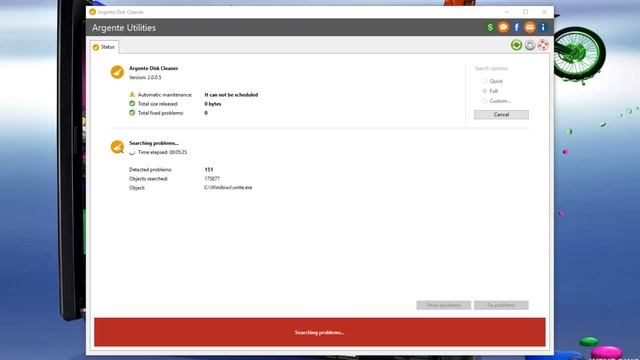
Task: Maximize the Argente Disk Cleaner window
Action: (x=525, y=12)
